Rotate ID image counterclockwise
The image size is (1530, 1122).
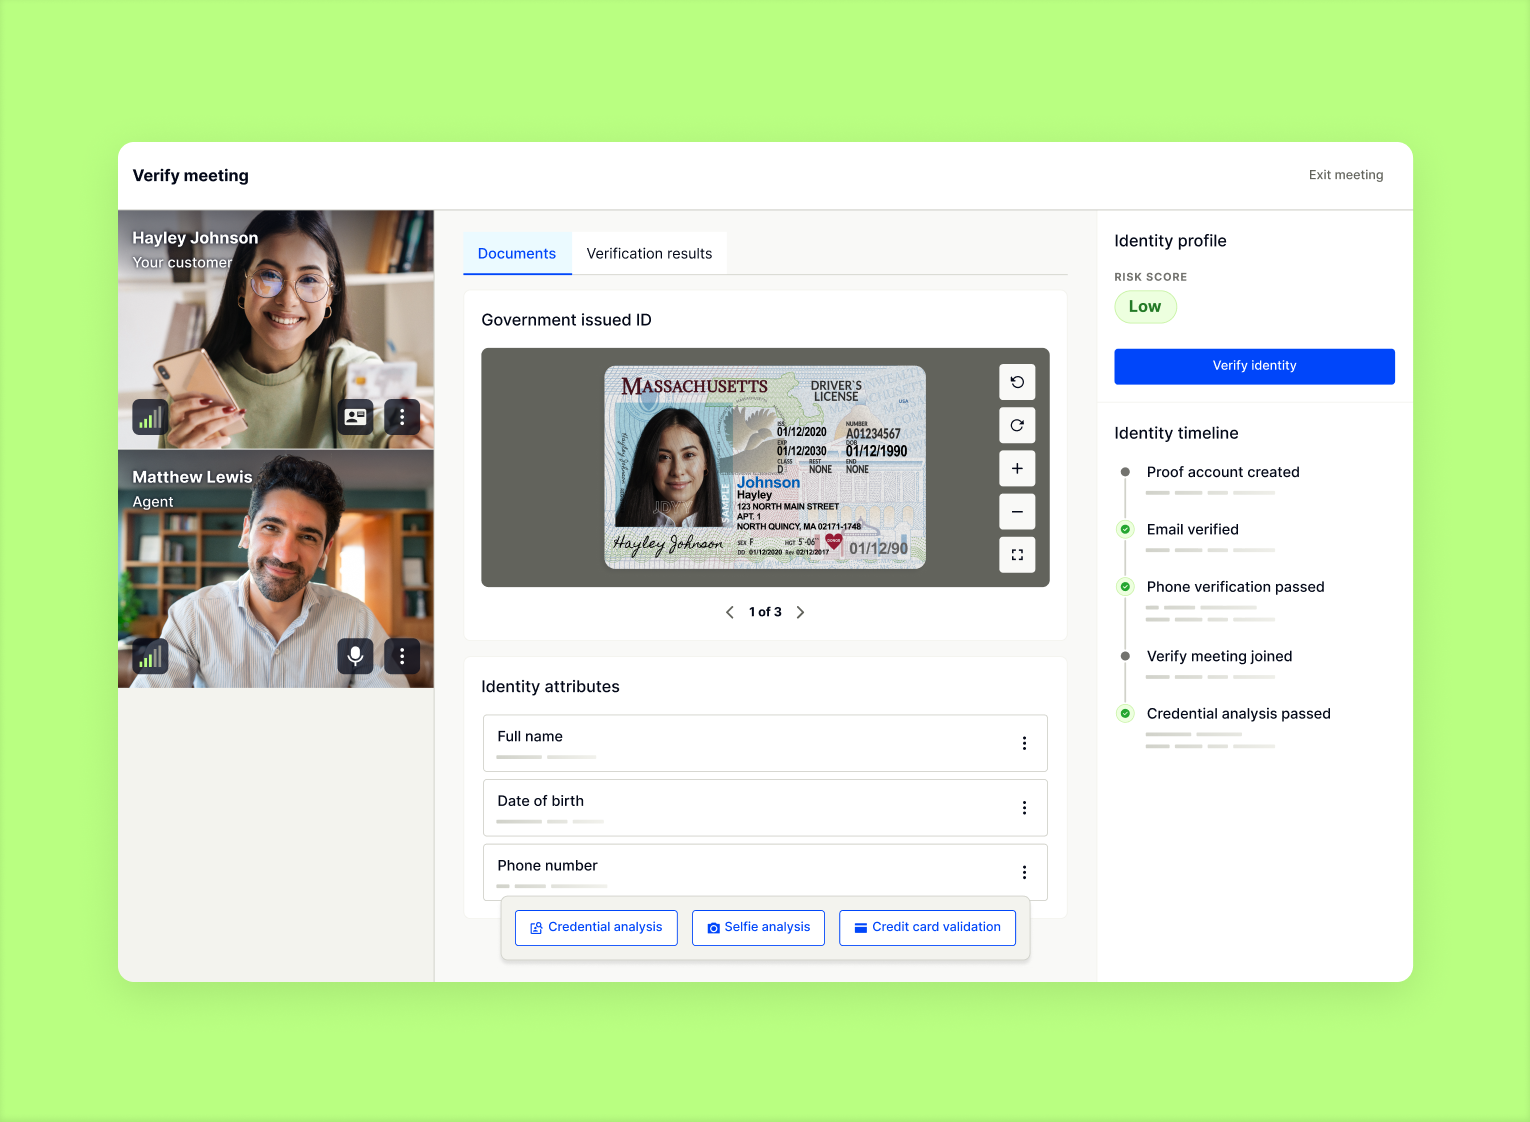click(x=1017, y=382)
